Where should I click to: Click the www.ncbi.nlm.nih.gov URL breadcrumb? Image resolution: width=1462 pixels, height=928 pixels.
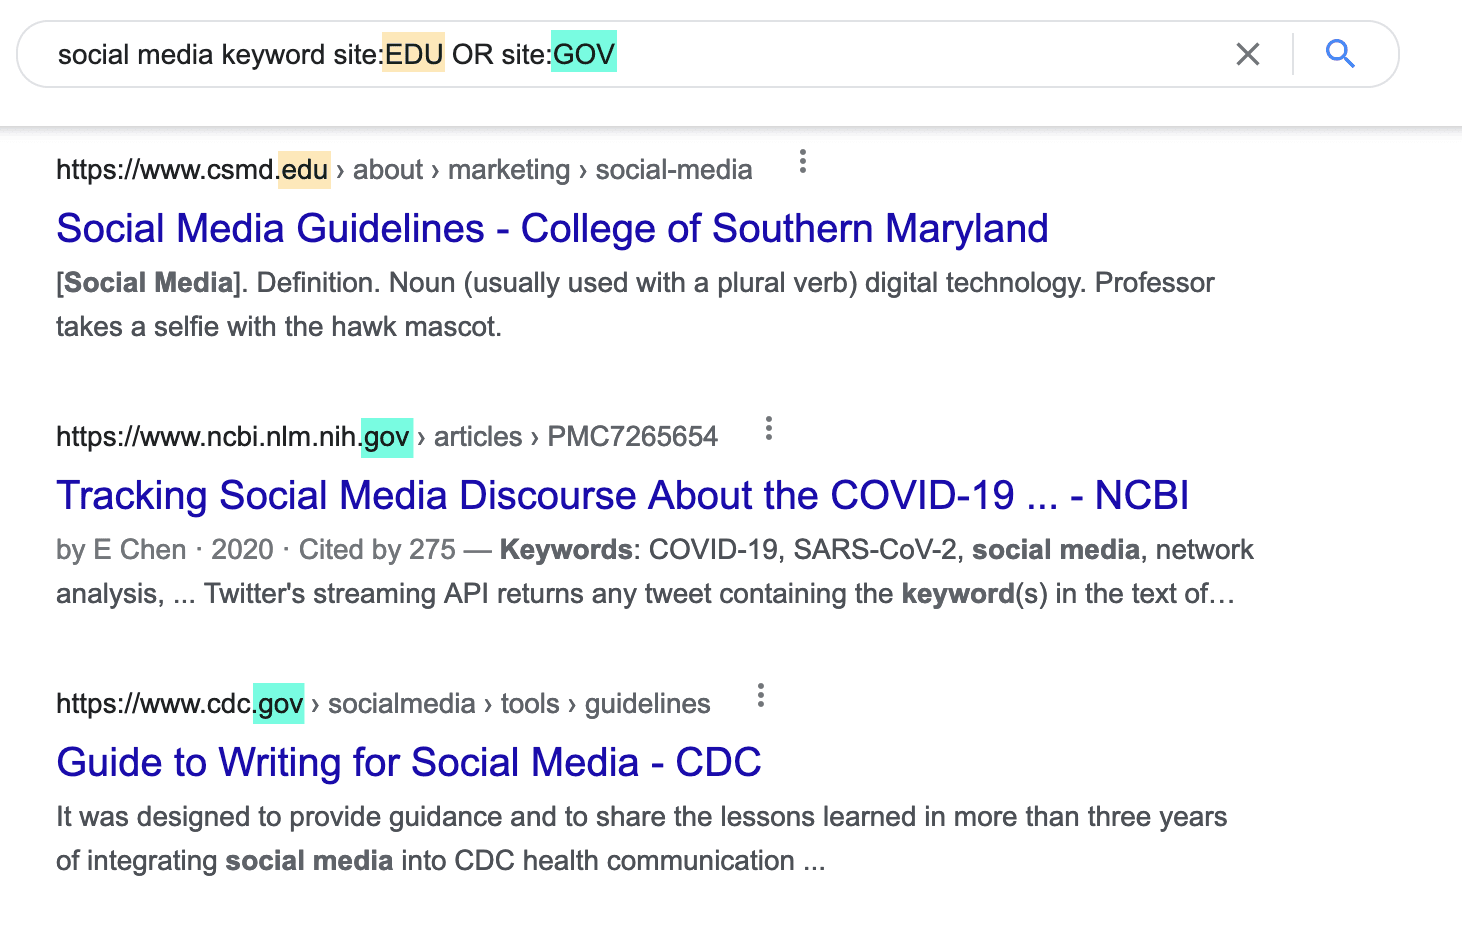[x=233, y=437]
